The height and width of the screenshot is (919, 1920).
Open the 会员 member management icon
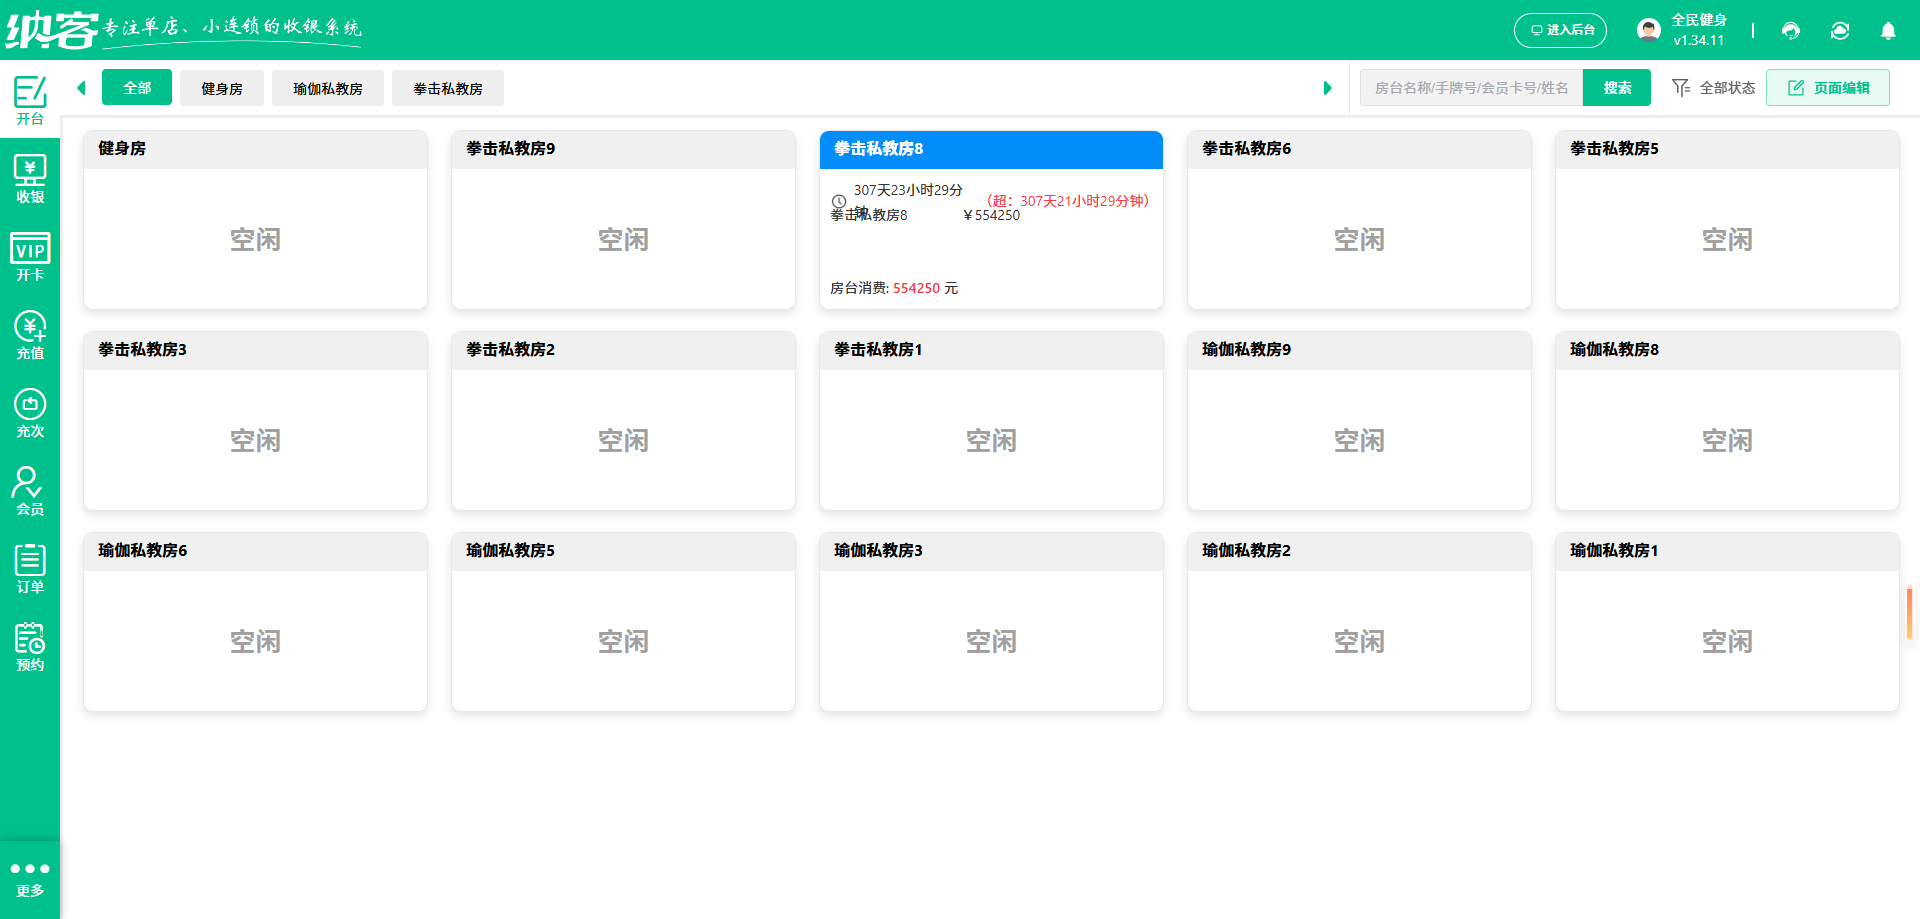pyautogui.click(x=30, y=490)
